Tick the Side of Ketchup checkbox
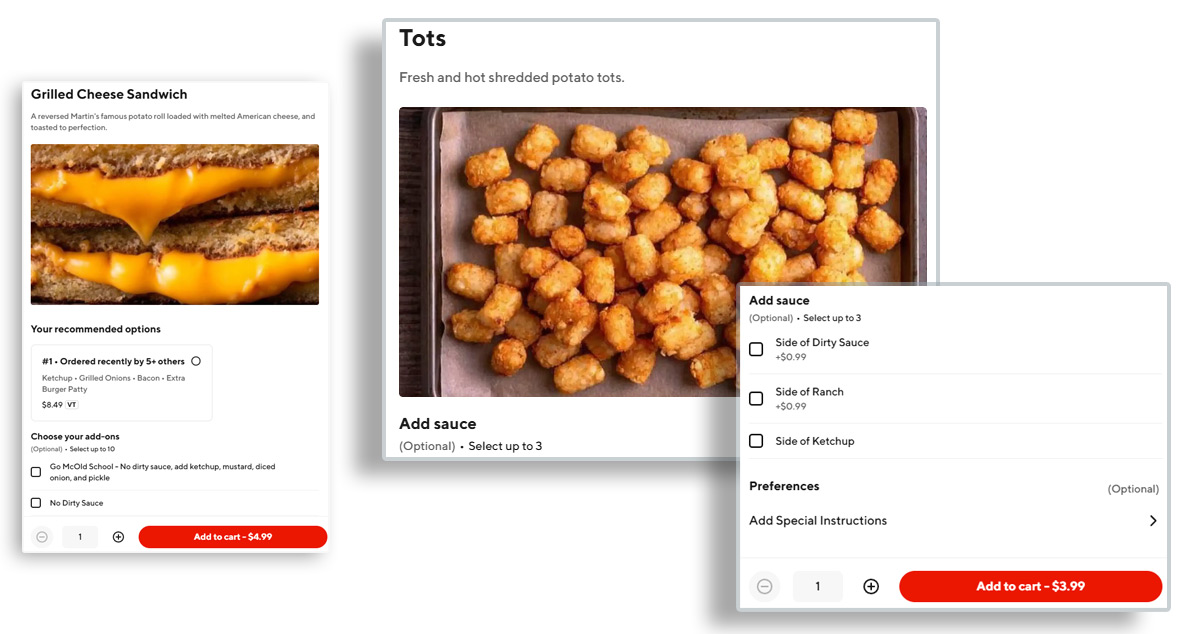 [x=756, y=441]
